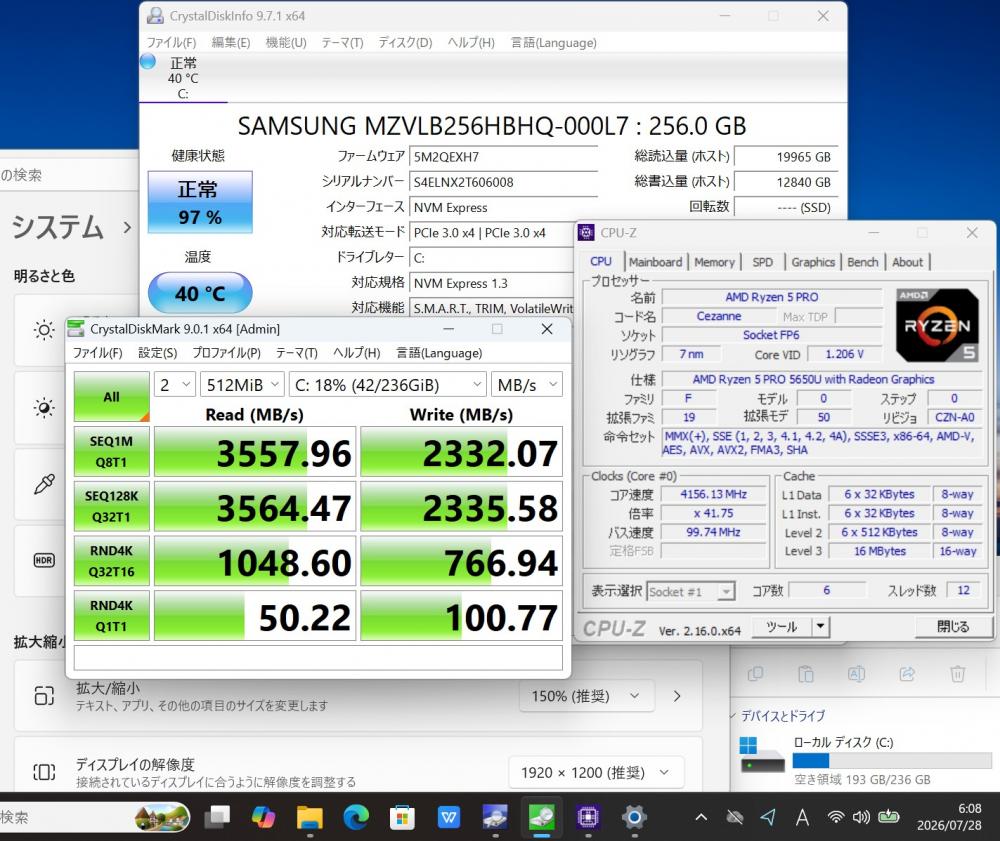
Task: Run the RND4K Q1T1 test
Action: [112, 616]
